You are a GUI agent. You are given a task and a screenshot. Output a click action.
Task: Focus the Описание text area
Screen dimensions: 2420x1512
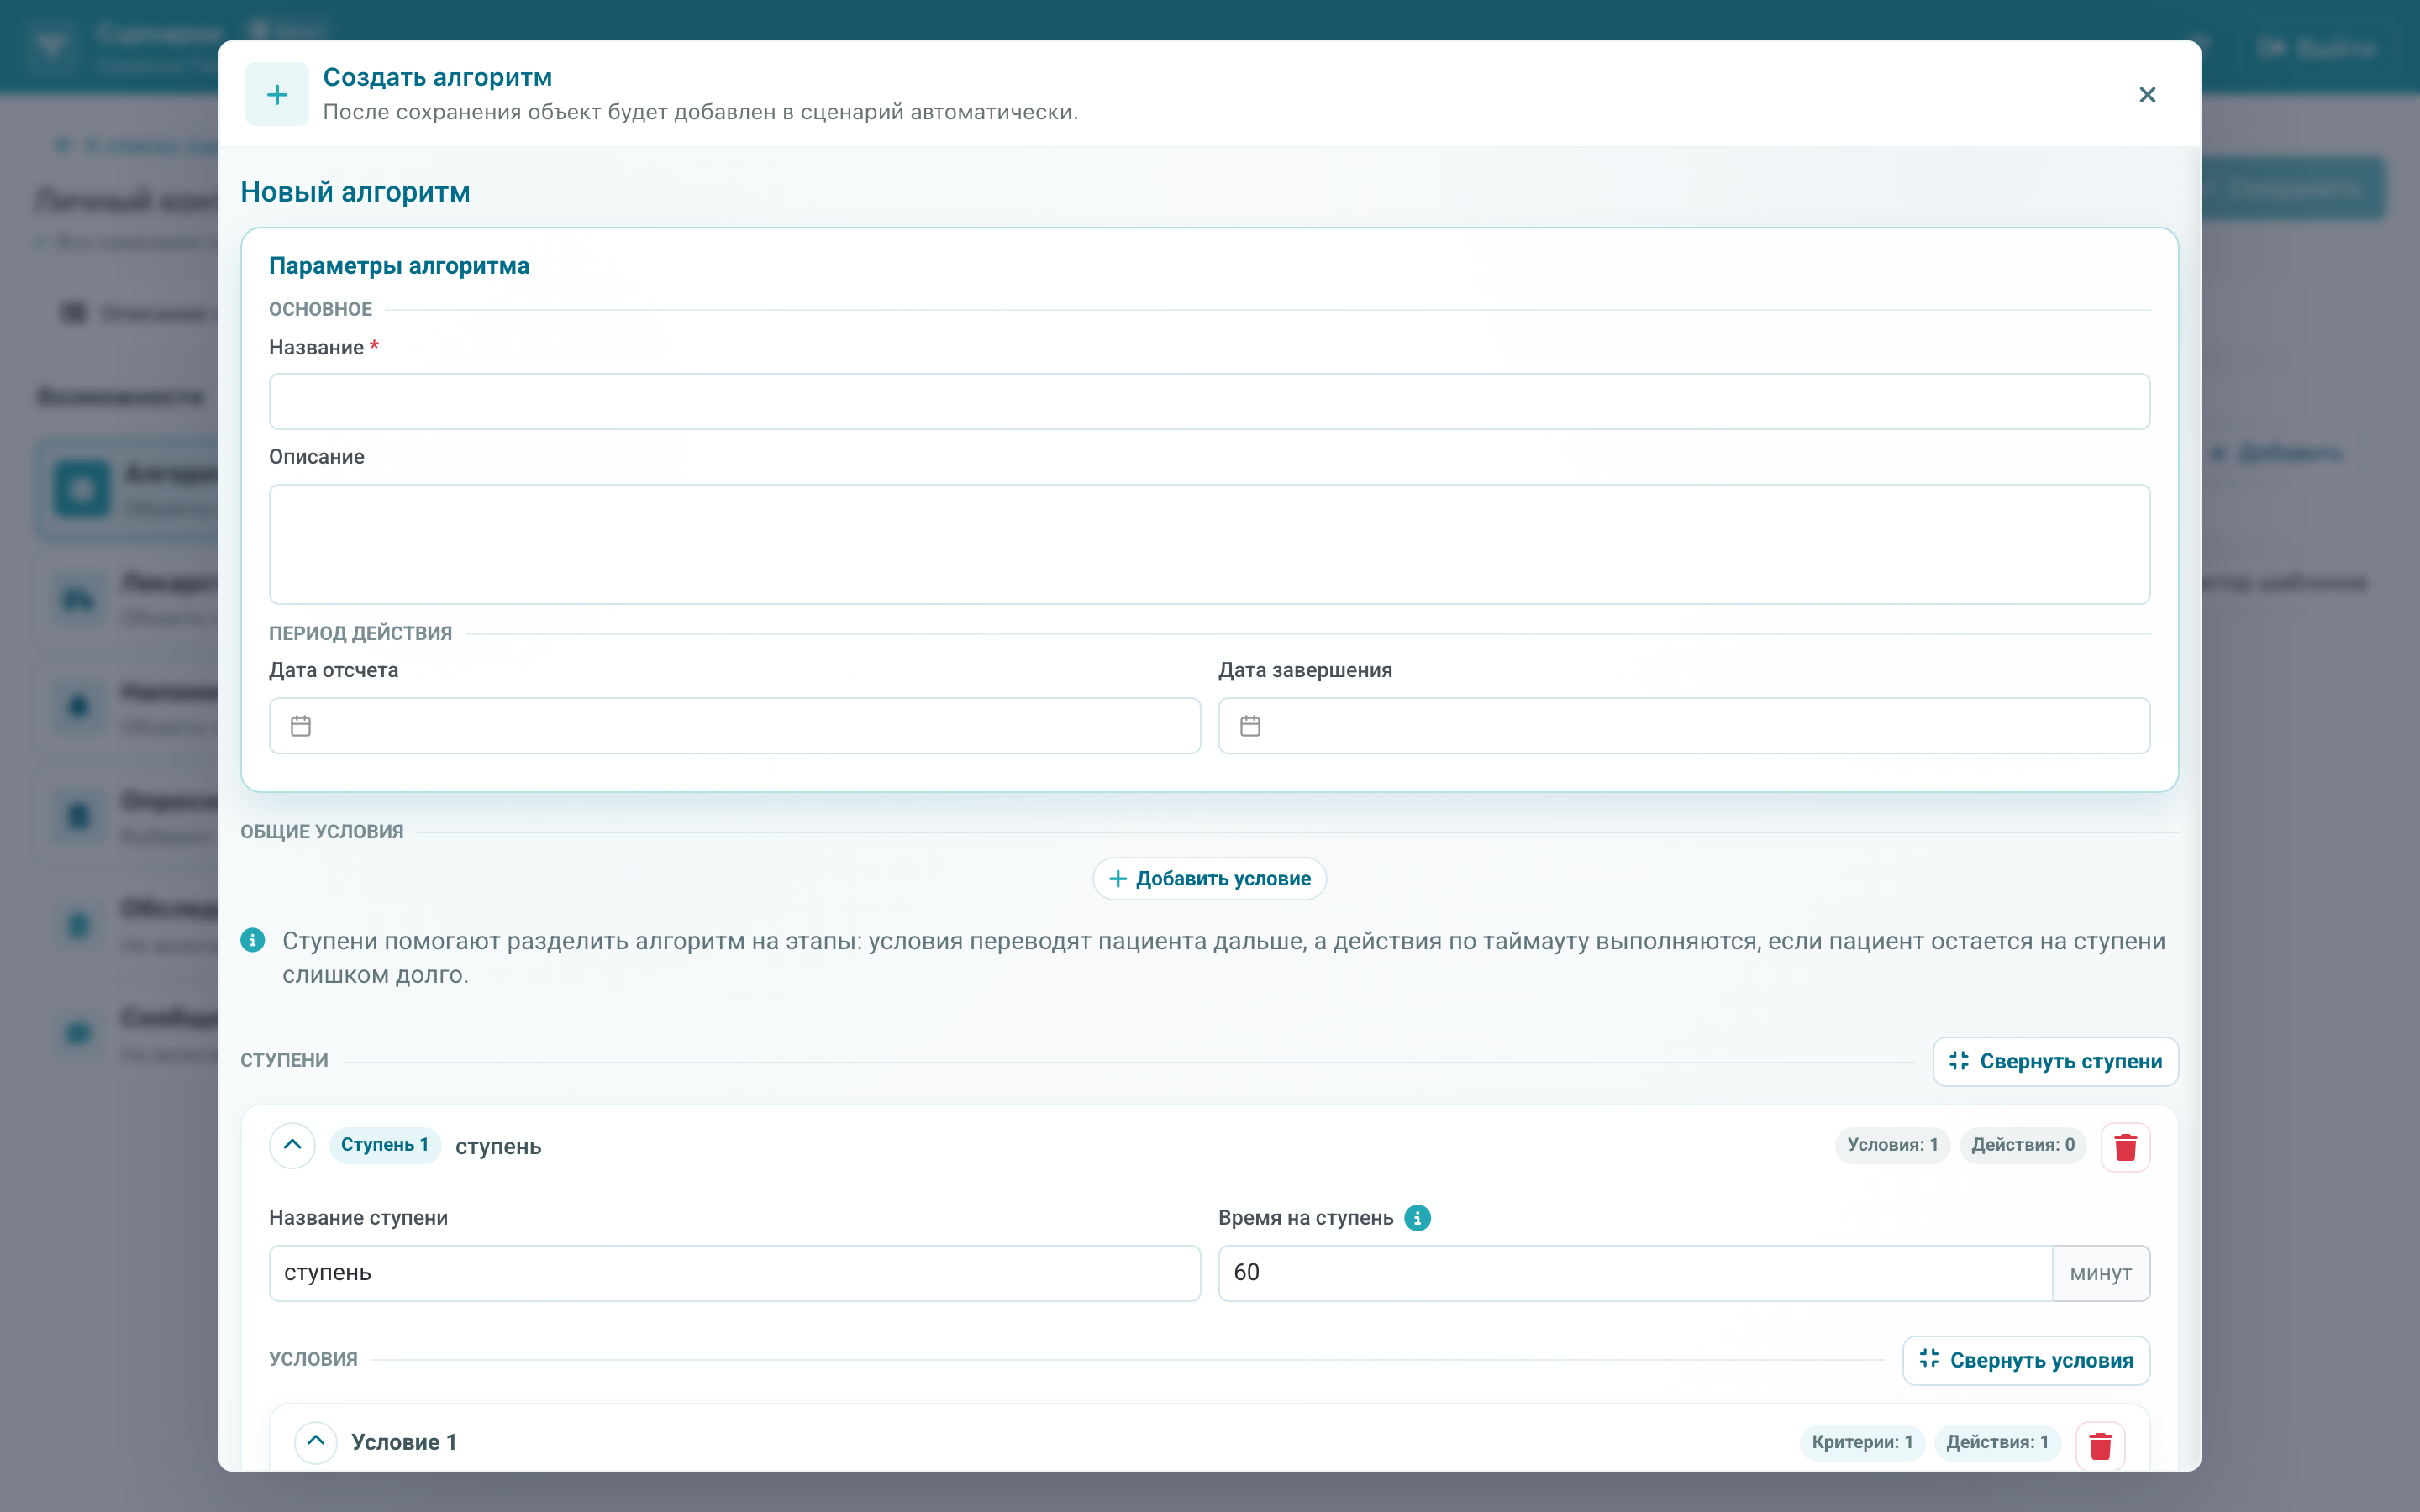1209,544
